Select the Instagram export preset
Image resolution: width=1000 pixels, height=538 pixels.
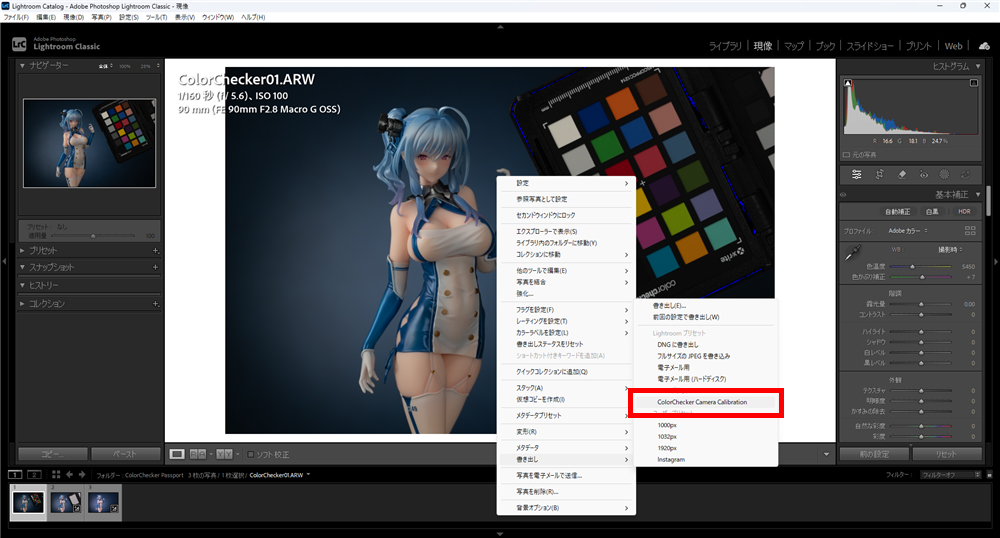coord(671,460)
